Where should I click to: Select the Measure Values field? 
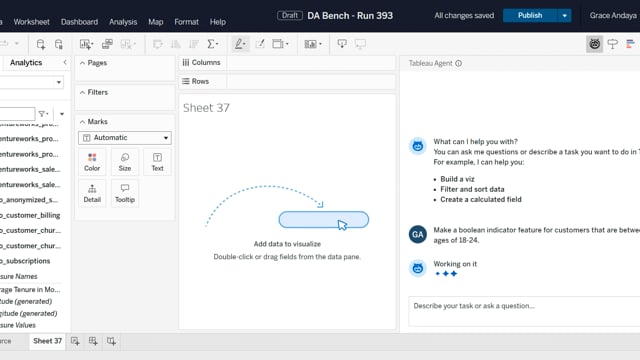[18, 325]
